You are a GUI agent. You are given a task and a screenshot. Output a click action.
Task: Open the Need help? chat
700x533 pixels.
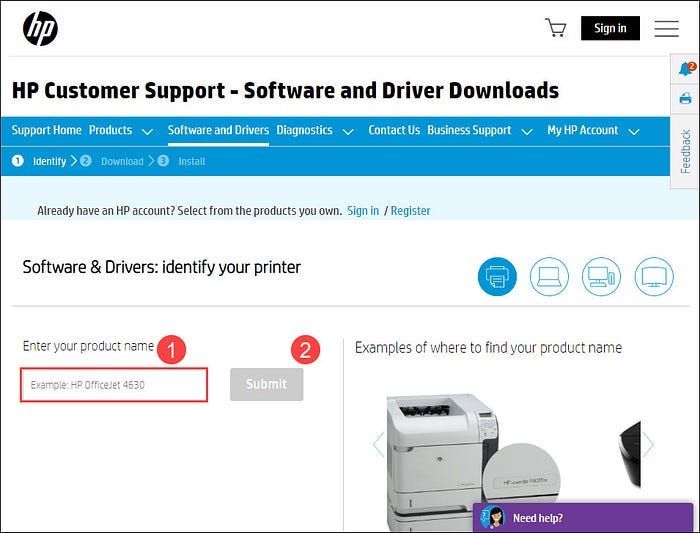click(x=583, y=518)
